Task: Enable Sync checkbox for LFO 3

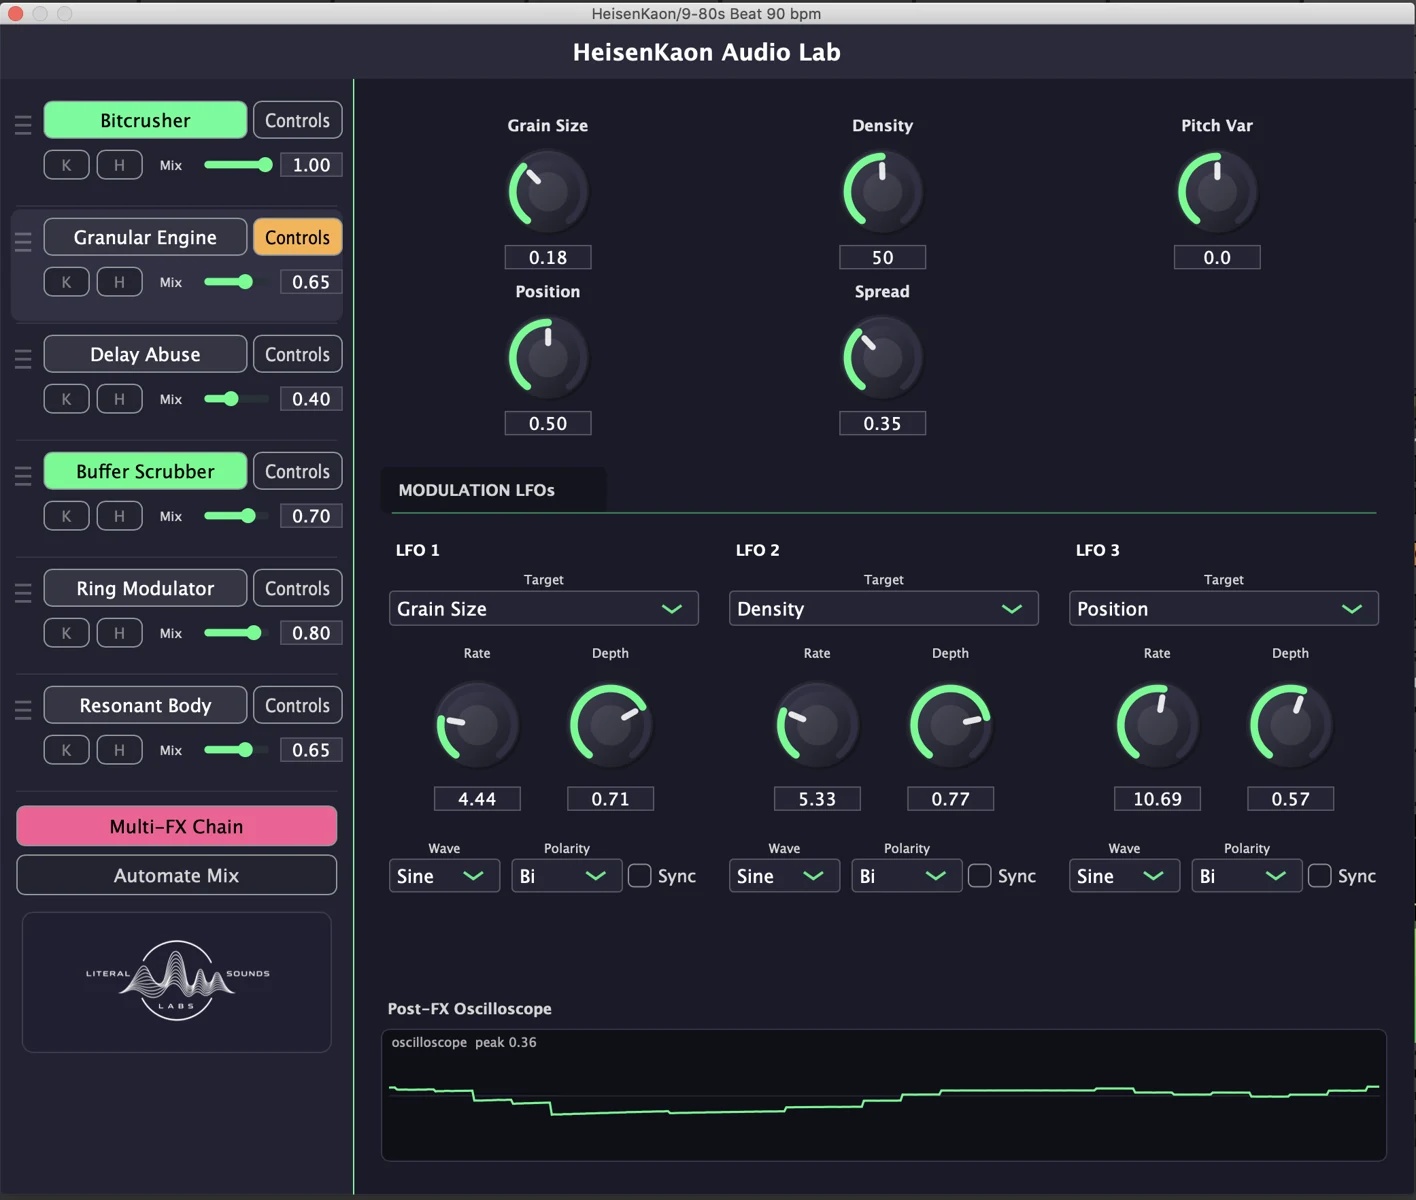Action: (1319, 876)
